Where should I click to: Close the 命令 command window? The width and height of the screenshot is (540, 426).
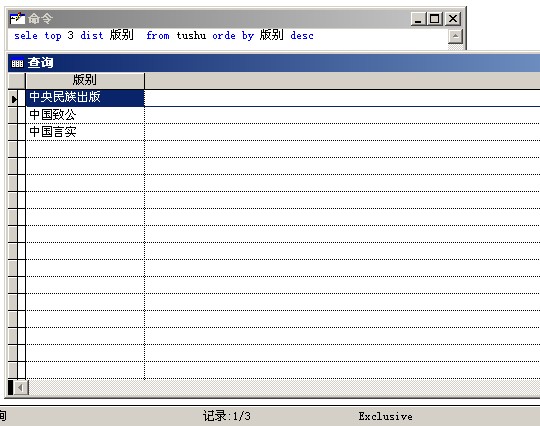point(453,19)
